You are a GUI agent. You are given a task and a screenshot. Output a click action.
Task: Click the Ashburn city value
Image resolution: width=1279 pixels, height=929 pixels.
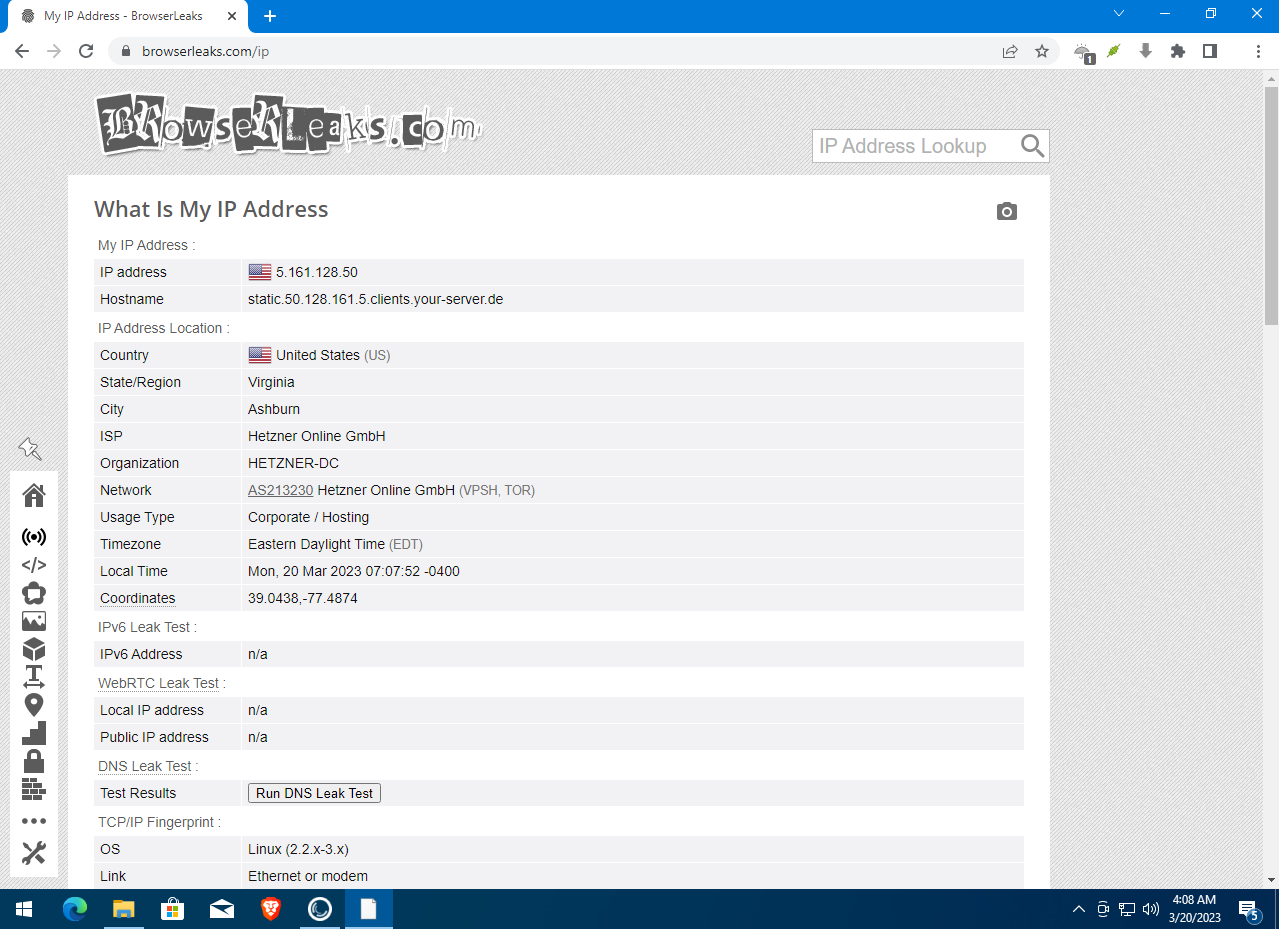(x=274, y=409)
